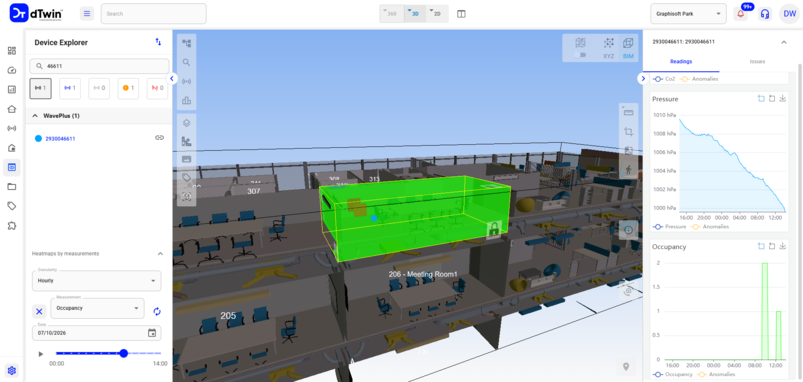Open the settings icon at sidebar bottom
The height and width of the screenshot is (382, 803).
pos(12,371)
